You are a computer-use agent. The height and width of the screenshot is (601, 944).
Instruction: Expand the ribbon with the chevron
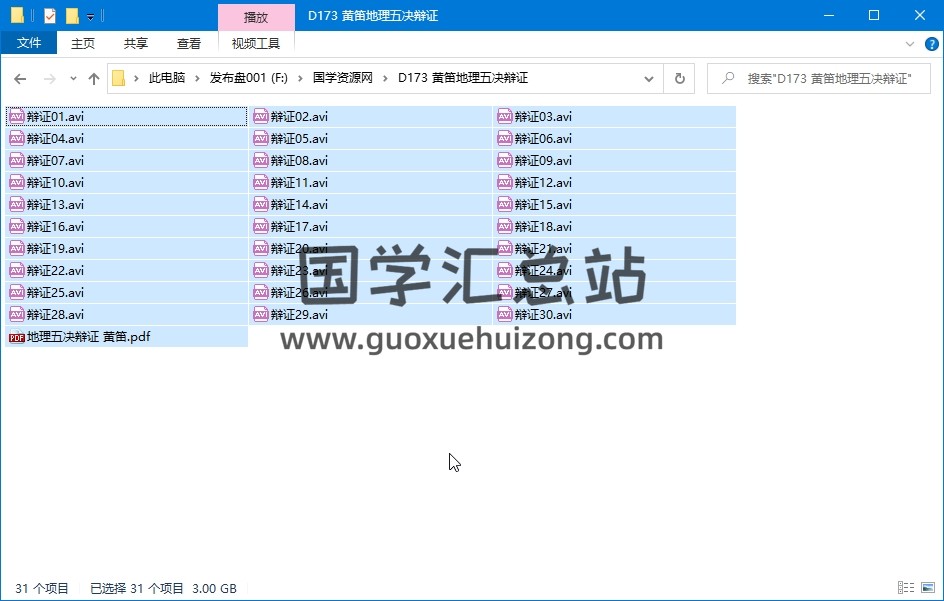click(909, 44)
